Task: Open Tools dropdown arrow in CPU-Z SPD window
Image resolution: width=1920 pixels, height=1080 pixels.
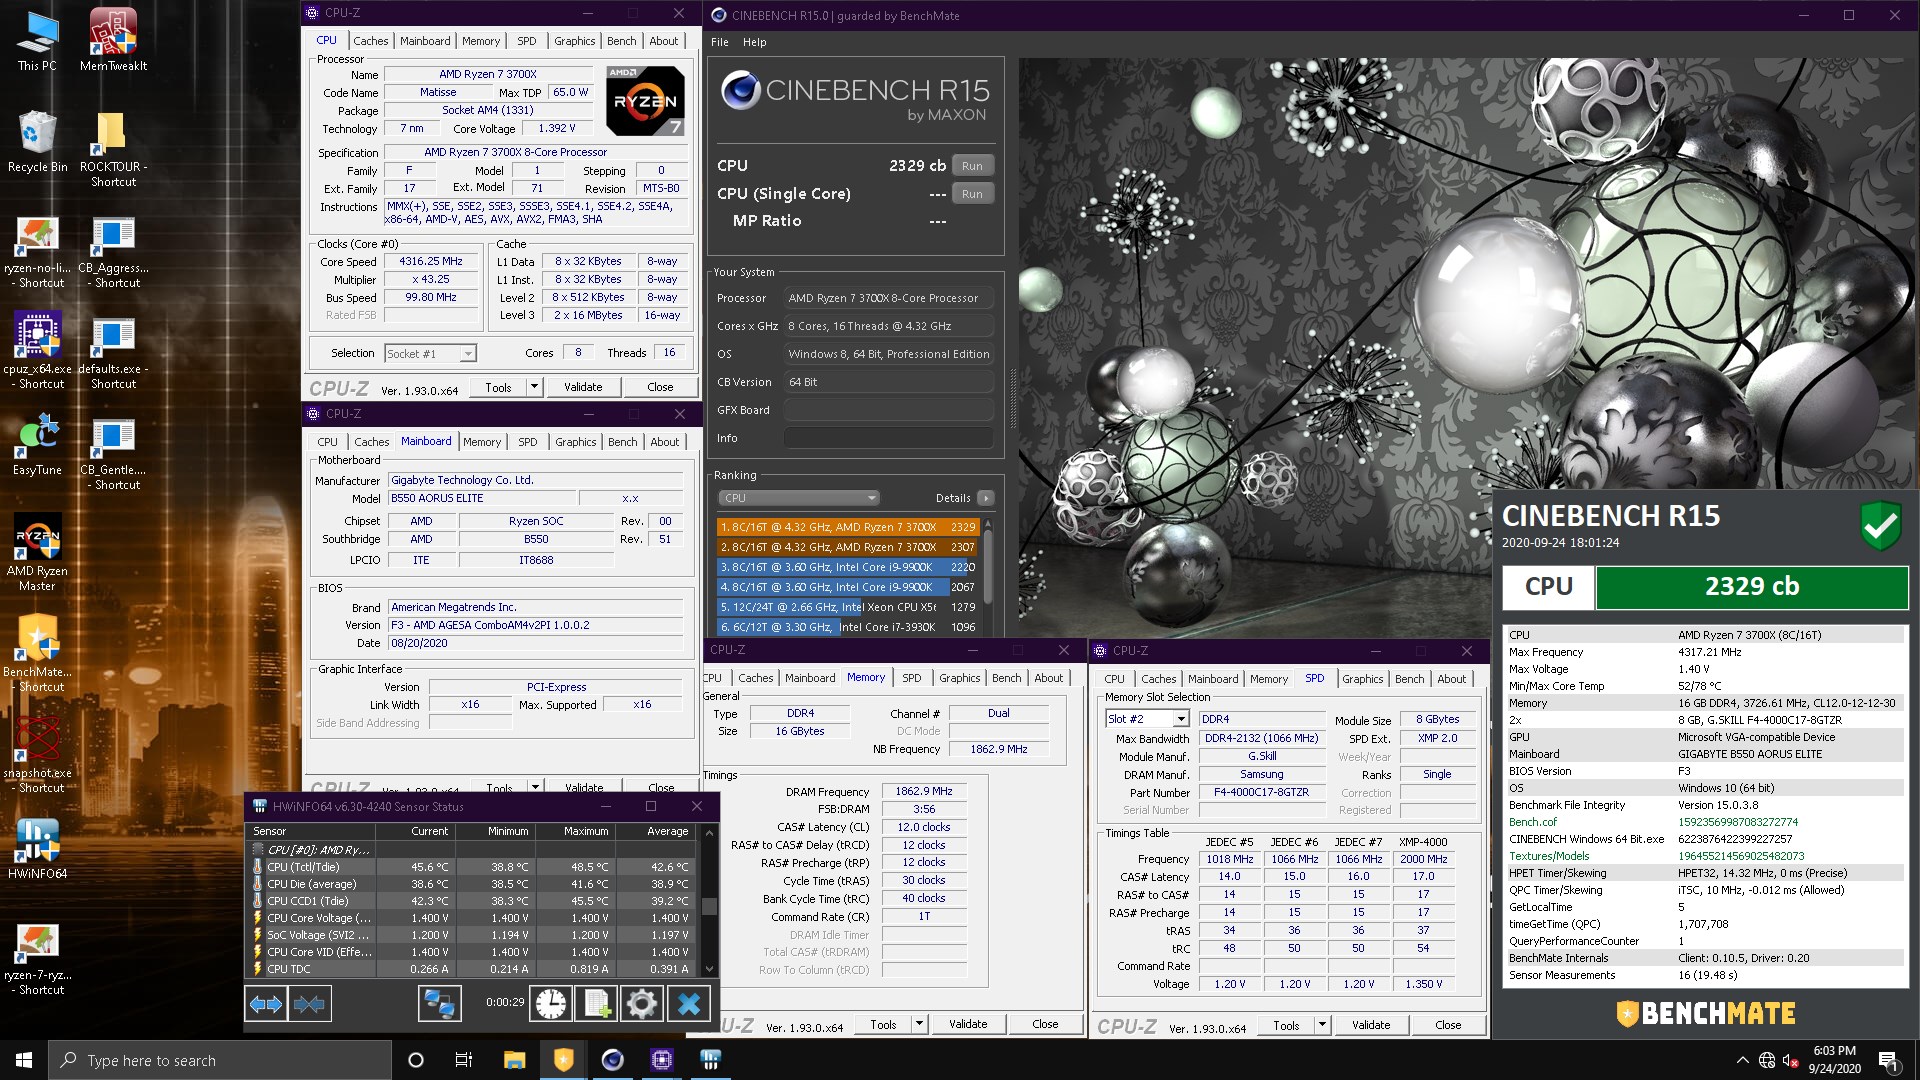Action: click(x=1322, y=1025)
